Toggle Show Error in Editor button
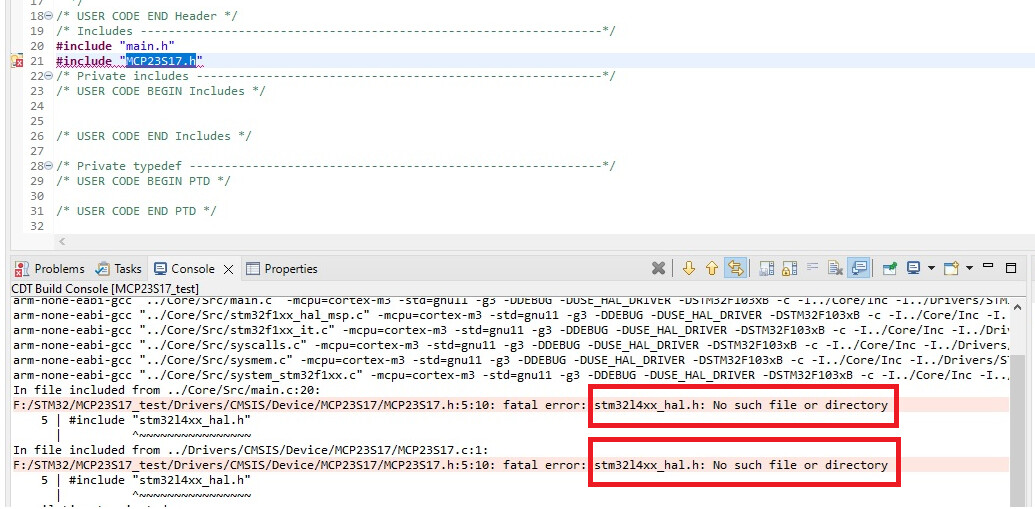This screenshot has width=1035, height=509. pos(736,268)
